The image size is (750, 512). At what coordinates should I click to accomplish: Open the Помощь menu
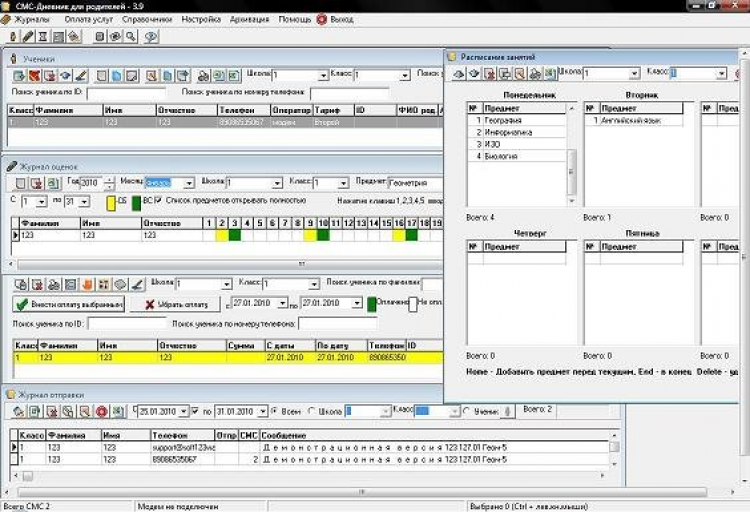pos(295,20)
